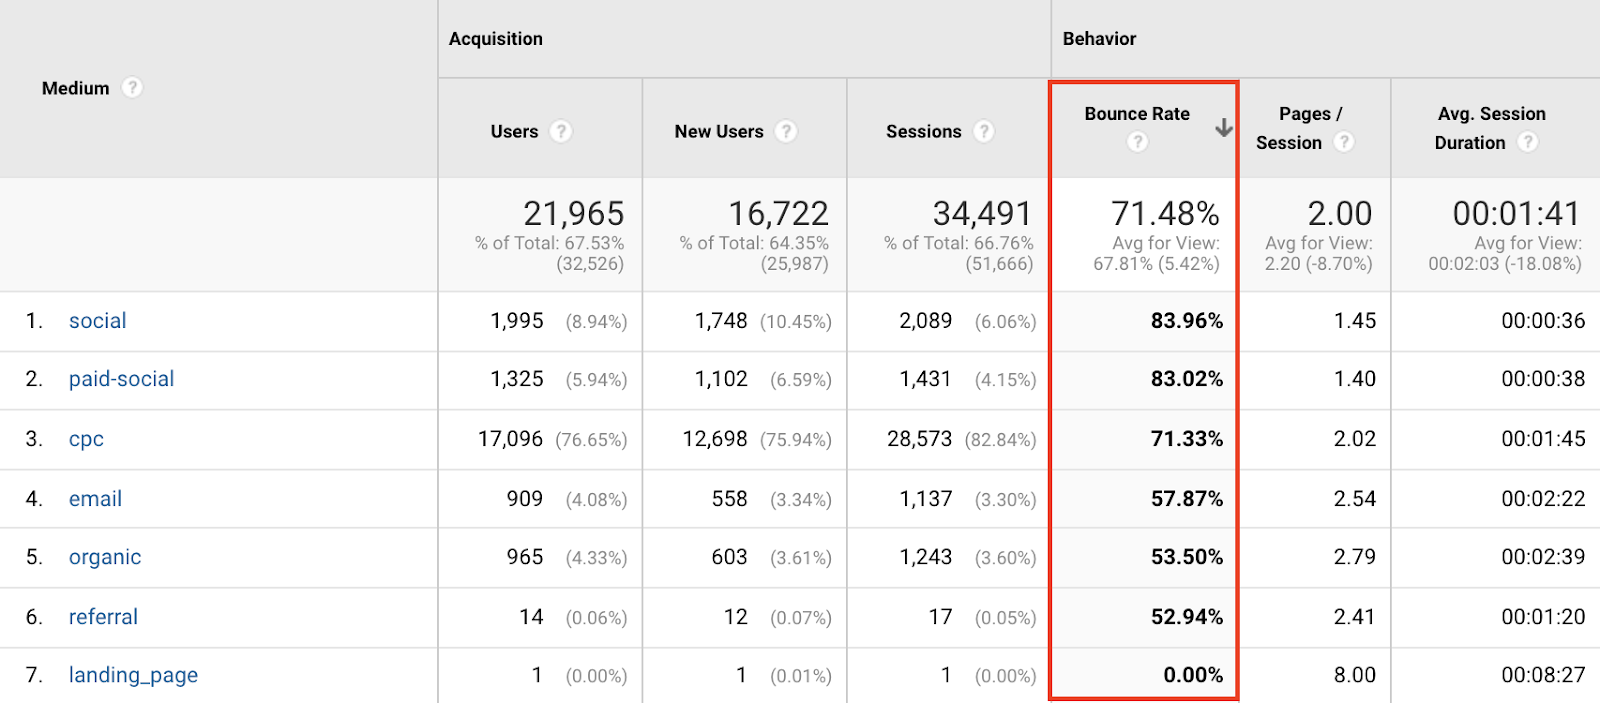Select the landing_page medium
Viewport: 1600px width, 703px height.
point(132,675)
